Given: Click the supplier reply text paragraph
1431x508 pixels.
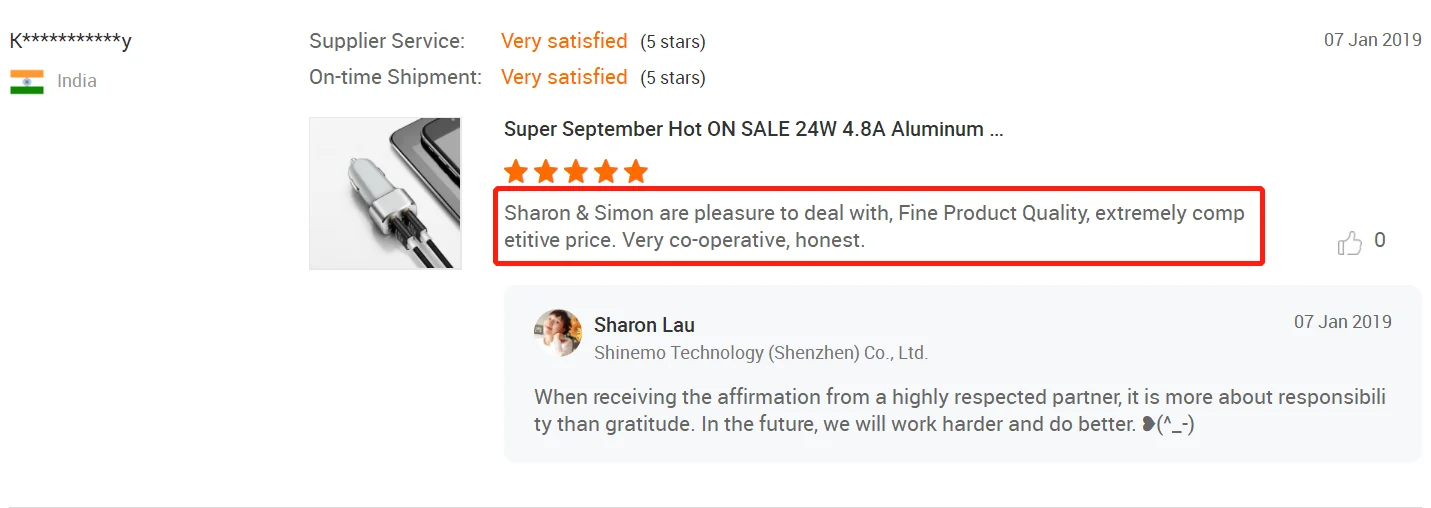Looking at the screenshot, I should pos(960,410).
